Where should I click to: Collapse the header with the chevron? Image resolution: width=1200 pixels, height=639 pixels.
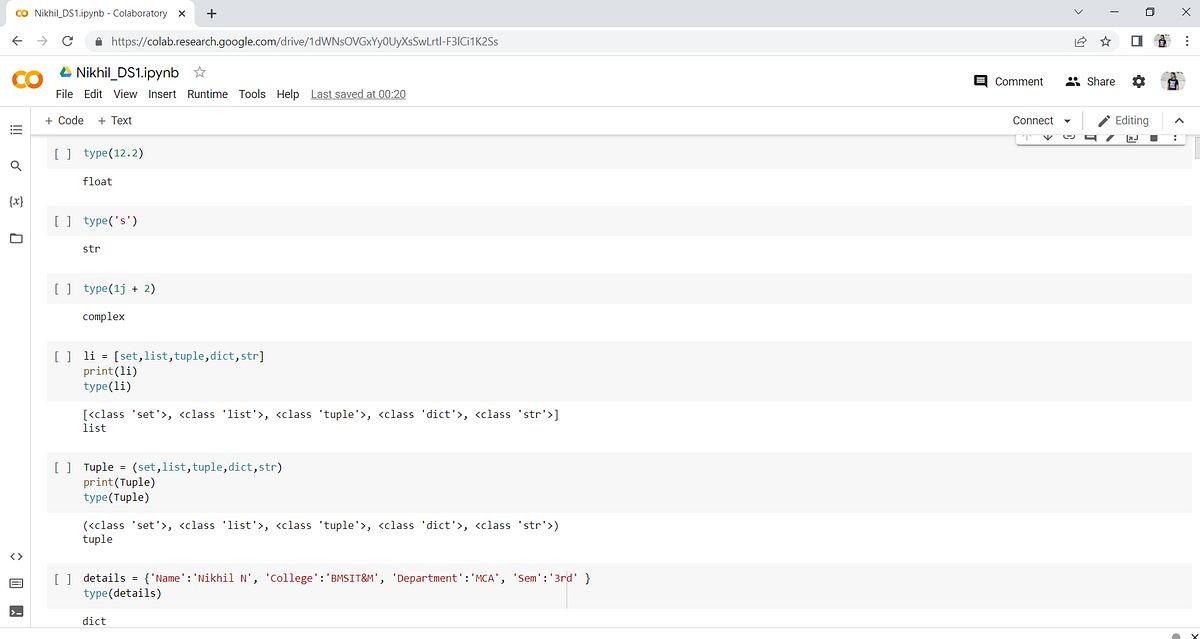coord(1179,121)
